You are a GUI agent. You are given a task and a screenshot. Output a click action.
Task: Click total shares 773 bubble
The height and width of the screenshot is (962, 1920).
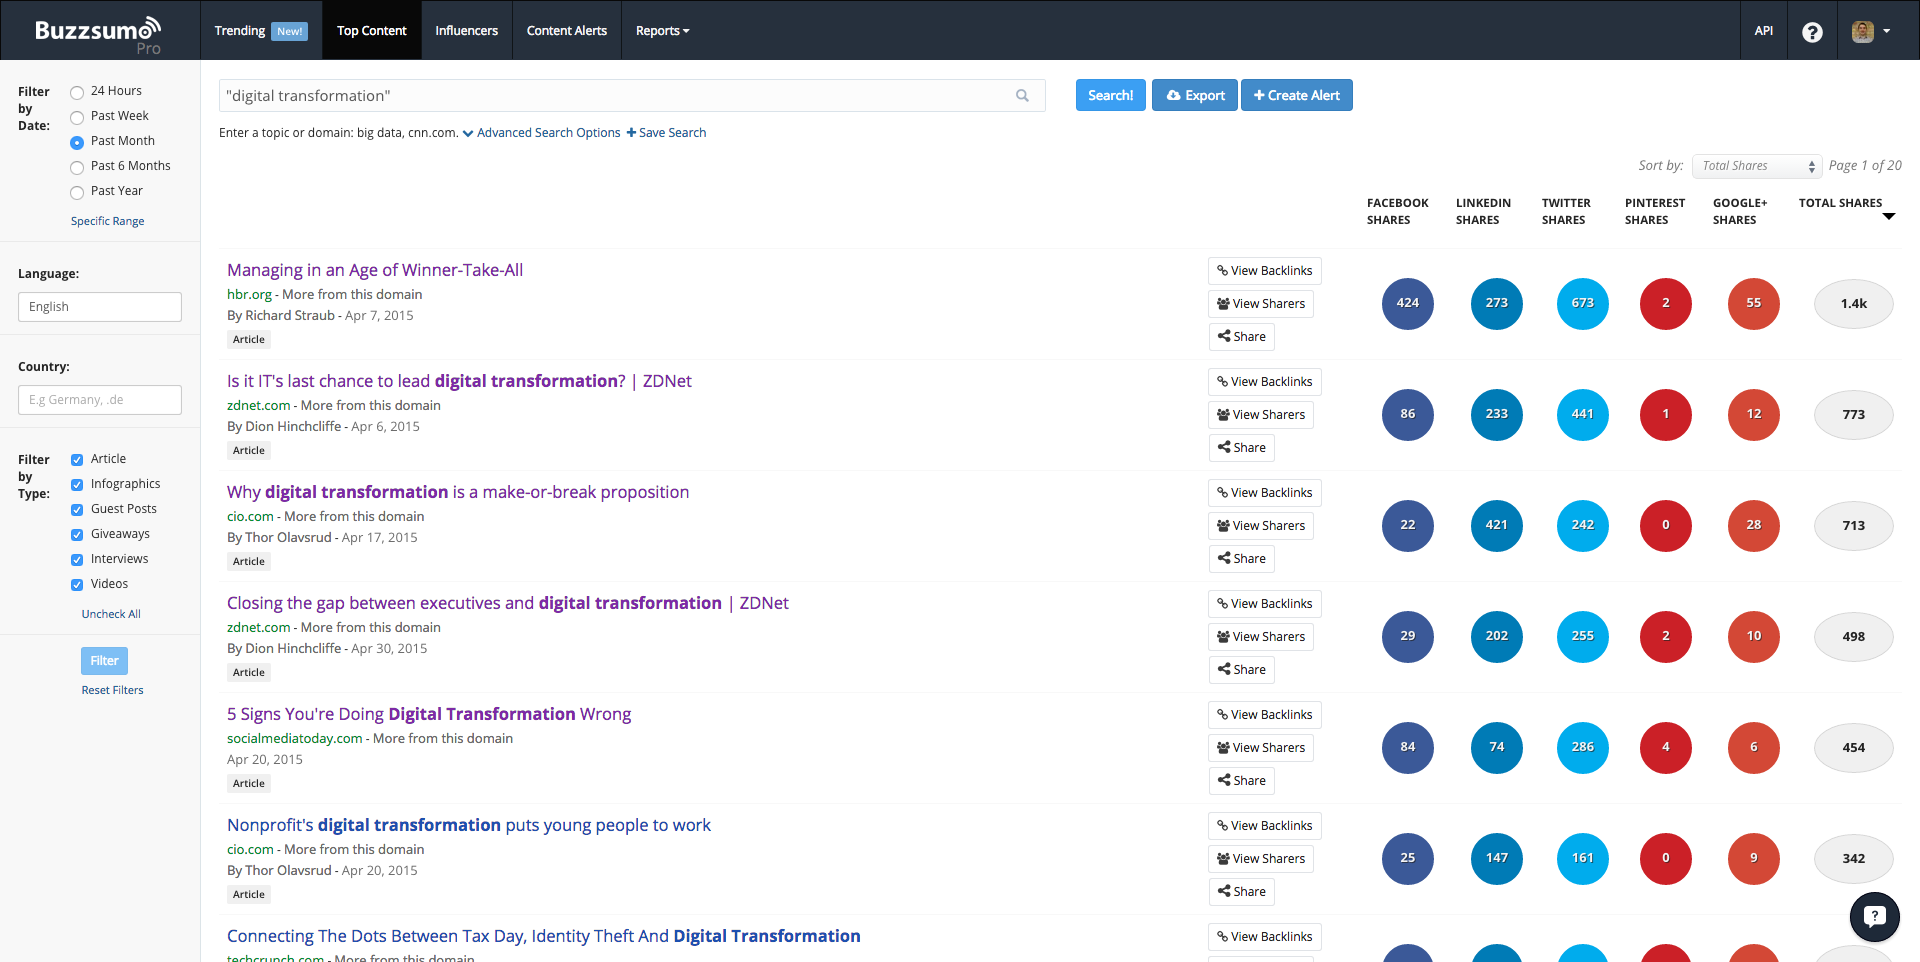coord(1853,415)
